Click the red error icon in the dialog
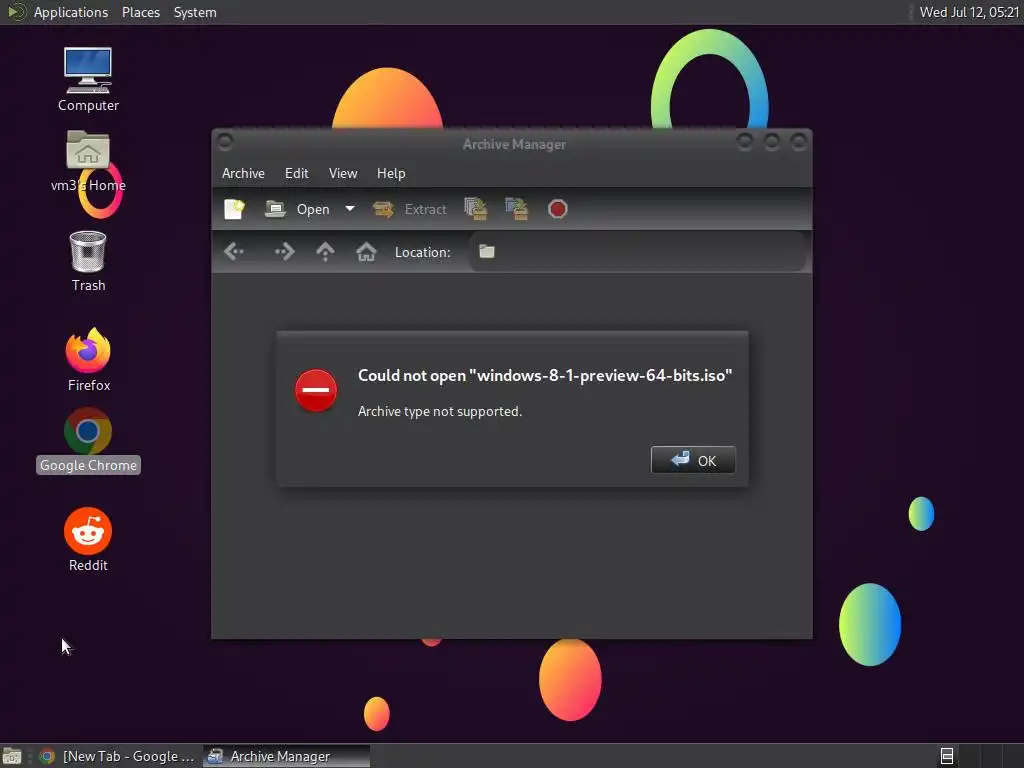The image size is (1024, 768). click(316, 391)
